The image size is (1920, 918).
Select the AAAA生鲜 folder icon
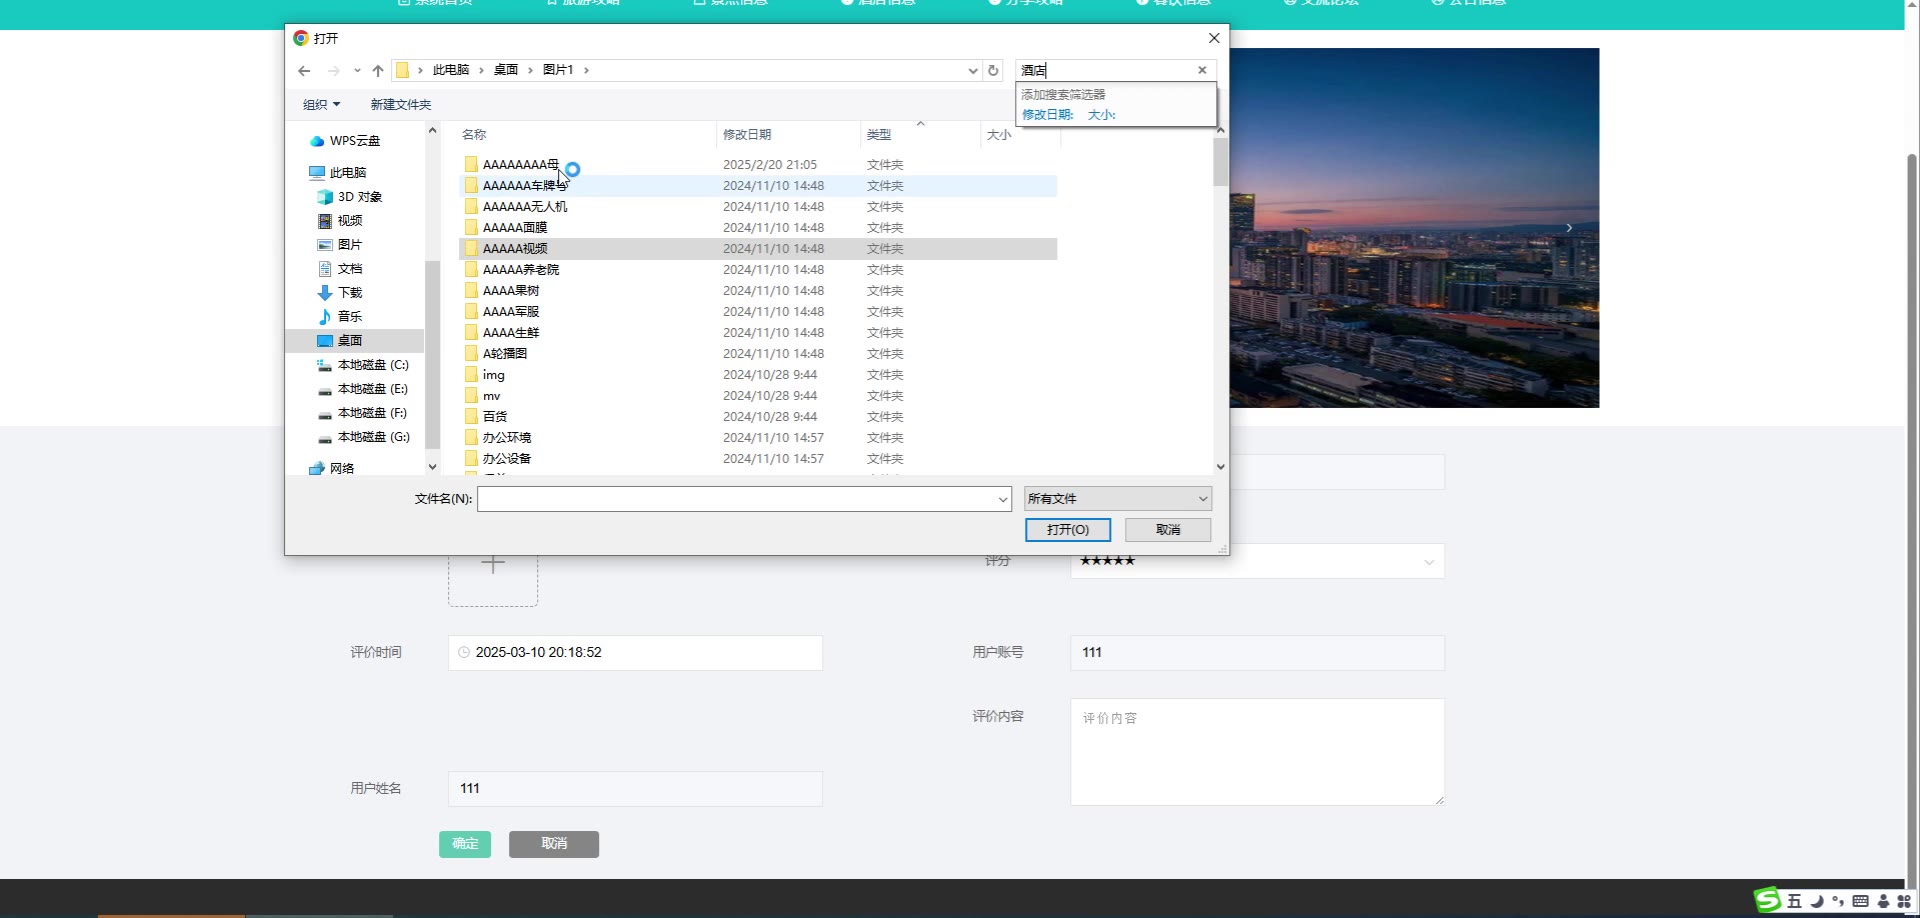tap(471, 333)
